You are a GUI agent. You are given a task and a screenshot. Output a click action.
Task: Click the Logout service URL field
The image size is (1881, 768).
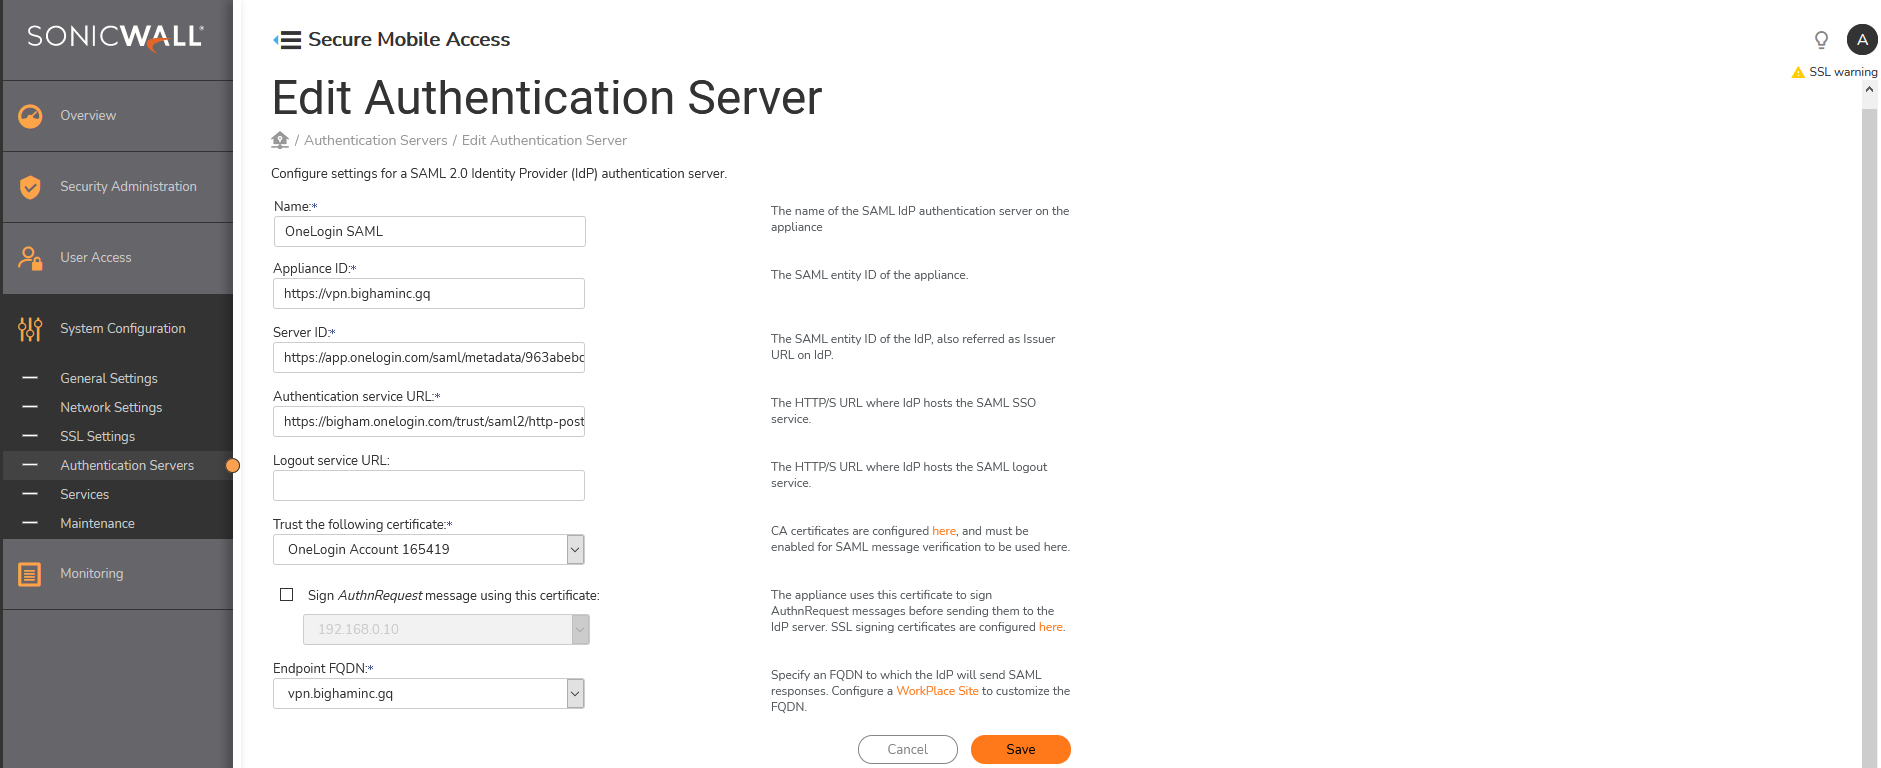(429, 485)
